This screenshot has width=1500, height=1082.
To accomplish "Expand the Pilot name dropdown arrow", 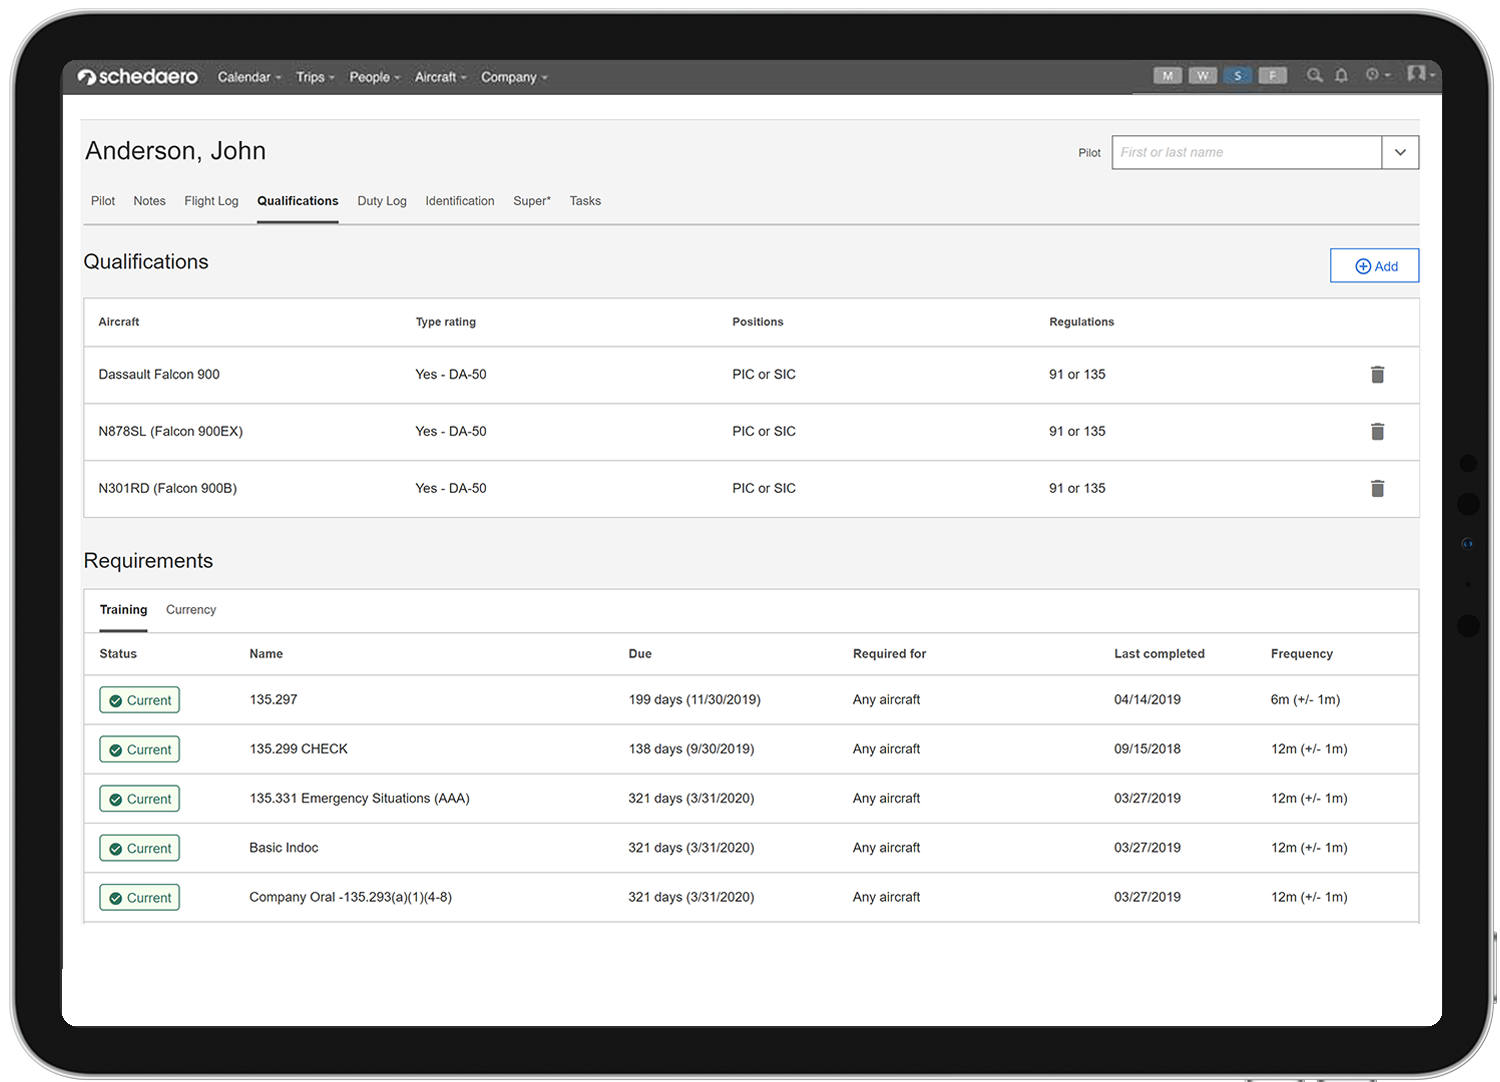I will (1400, 152).
